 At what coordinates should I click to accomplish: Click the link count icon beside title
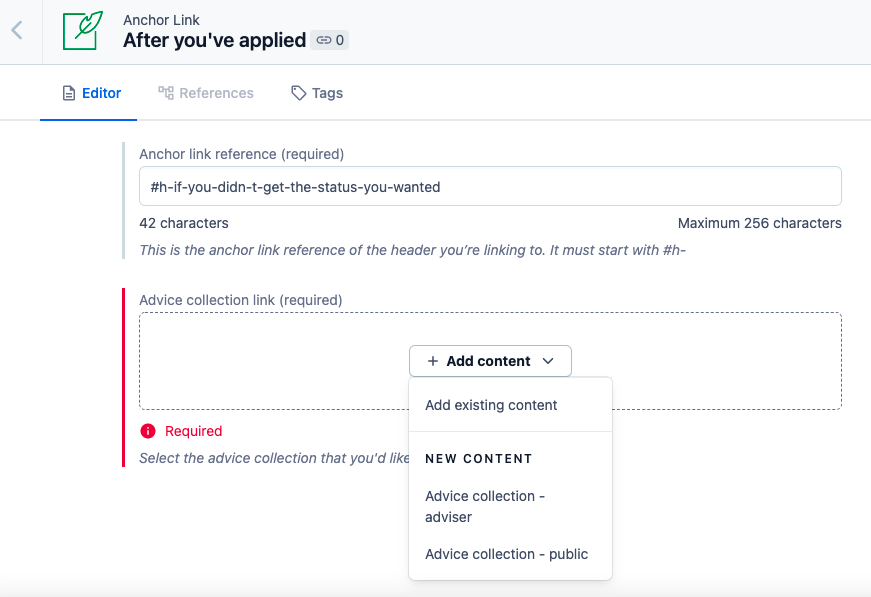(x=323, y=41)
